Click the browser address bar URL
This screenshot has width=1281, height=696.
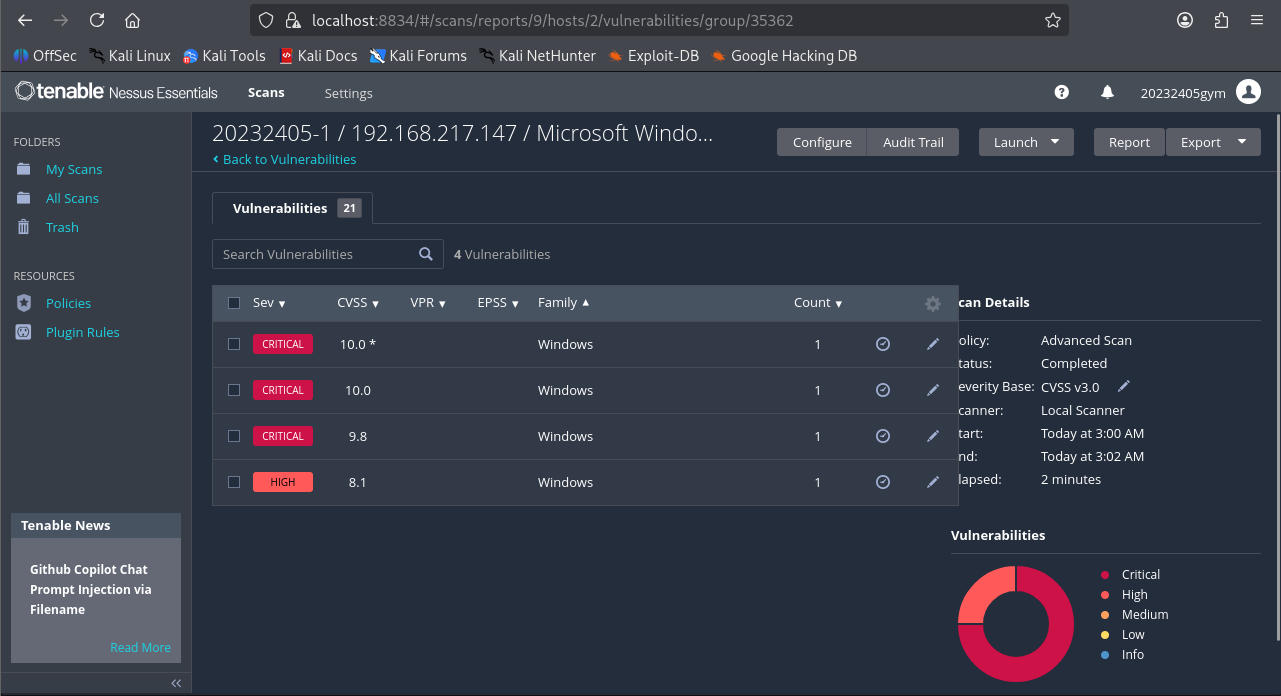tap(553, 20)
